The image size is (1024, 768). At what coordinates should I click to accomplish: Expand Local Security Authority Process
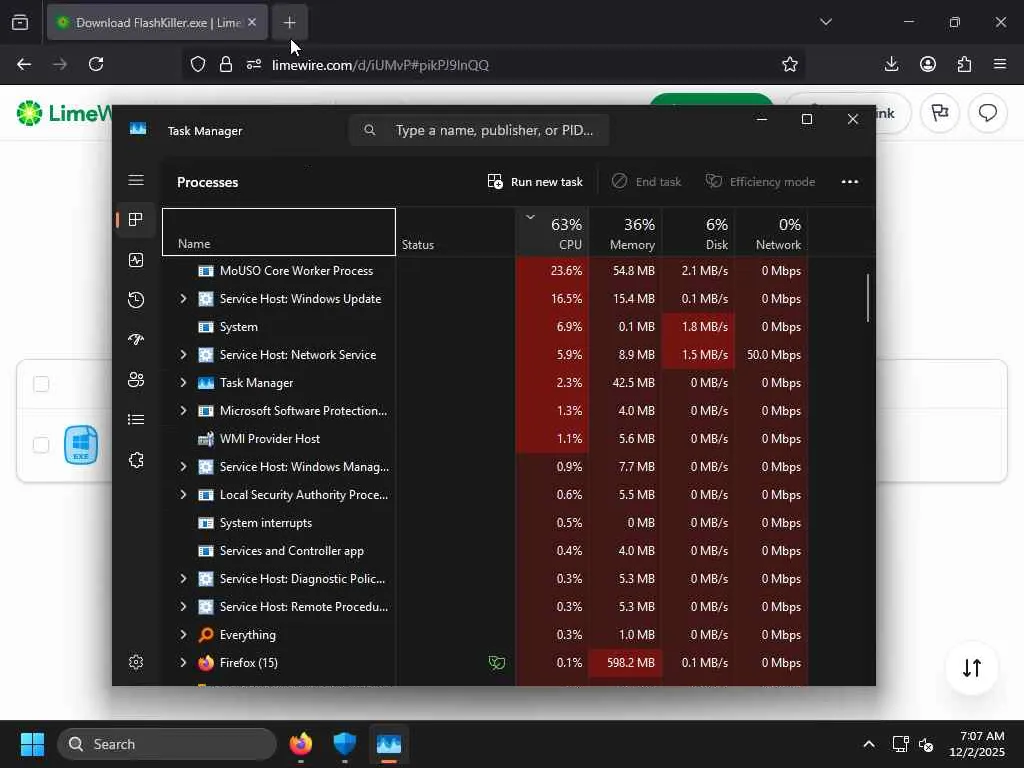(183, 495)
